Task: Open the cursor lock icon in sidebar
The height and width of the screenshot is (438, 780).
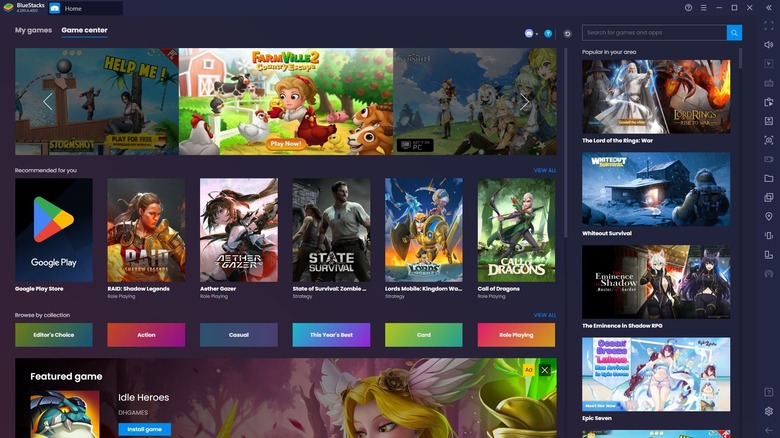Action: pyautogui.click(x=769, y=64)
